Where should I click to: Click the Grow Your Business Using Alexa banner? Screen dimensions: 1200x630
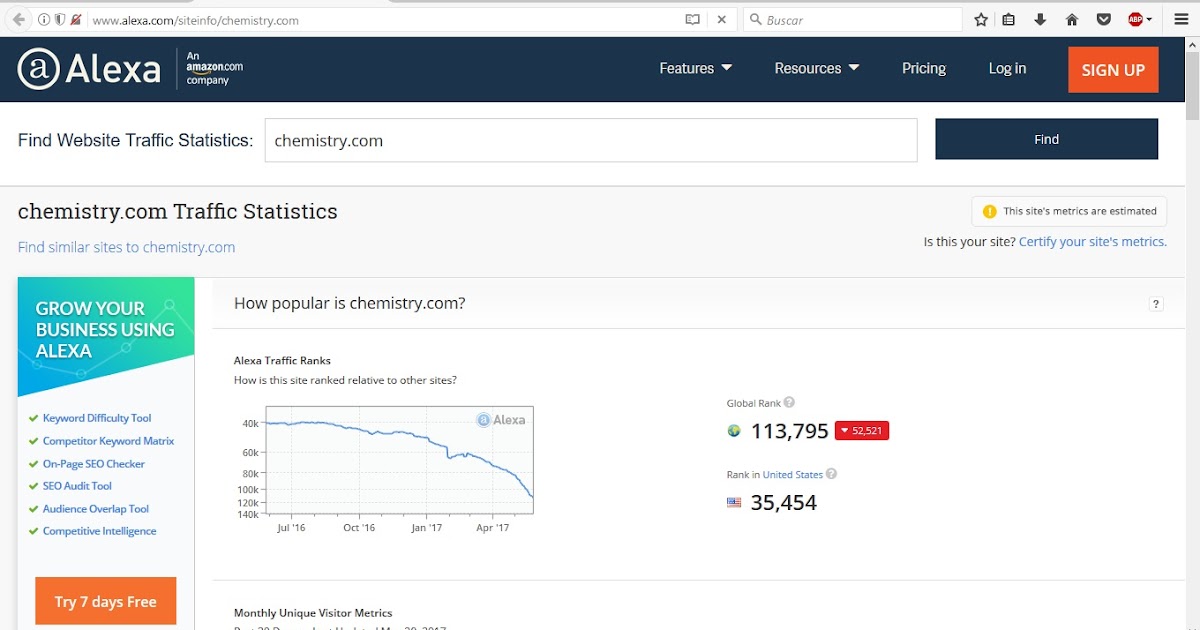(x=106, y=337)
